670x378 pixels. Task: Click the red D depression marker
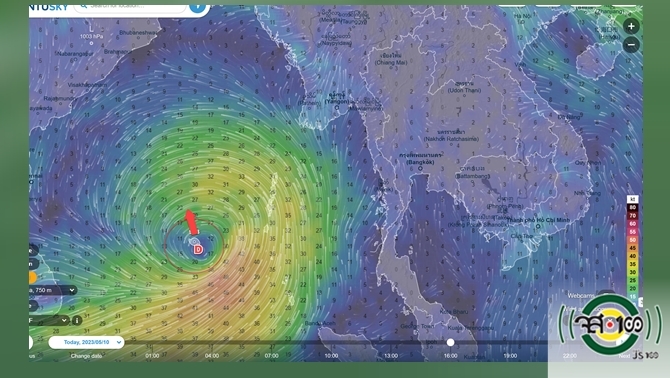tap(198, 249)
